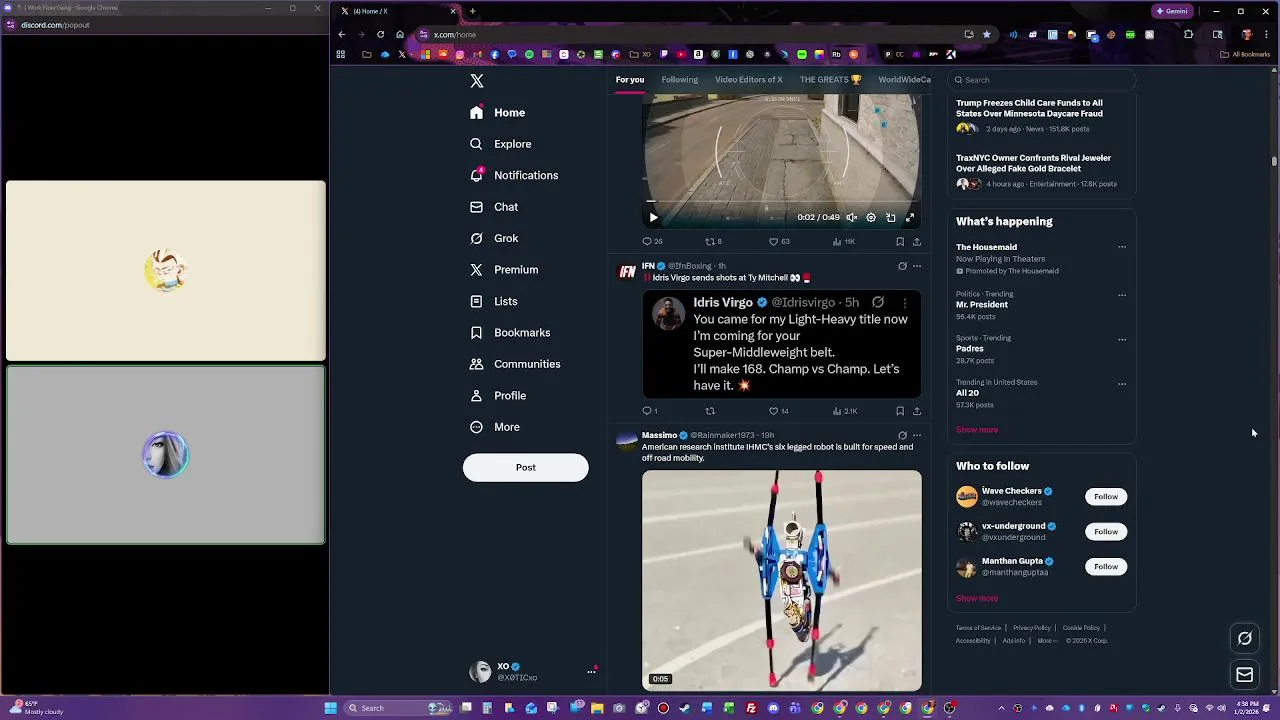
Task: Open Communities in sidebar
Action: tap(515, 364)
